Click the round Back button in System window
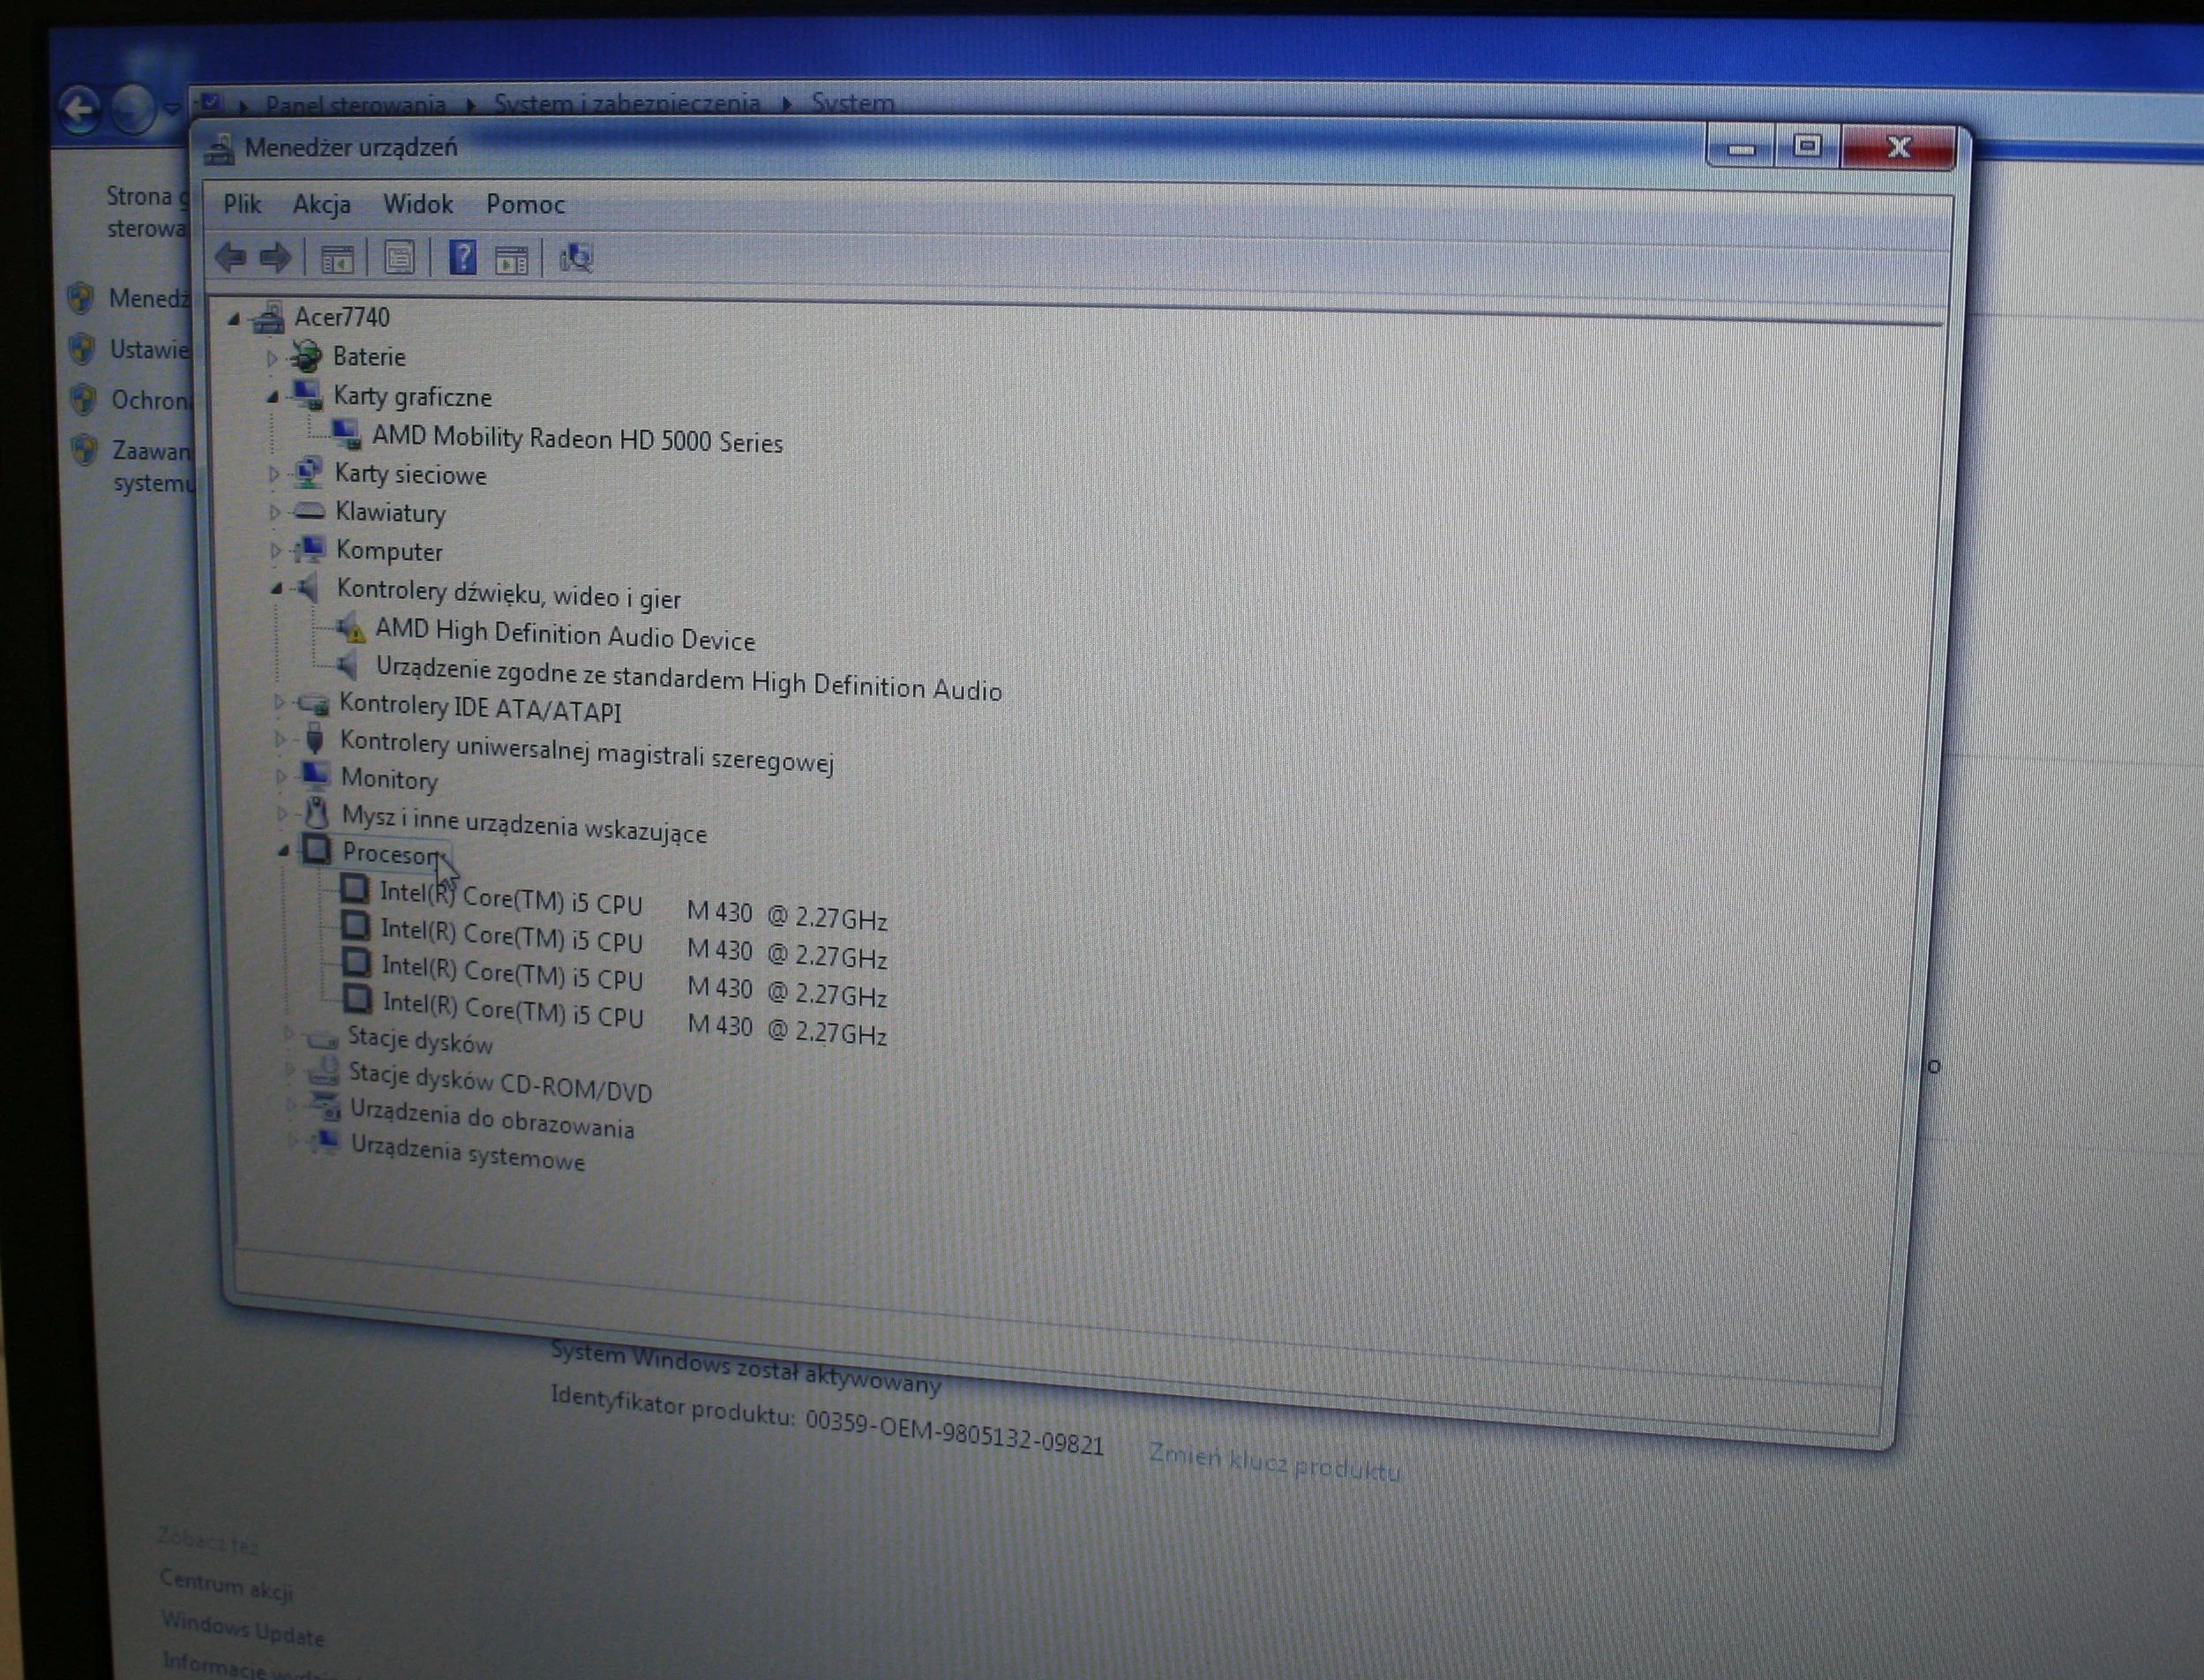This screenshot has width=2204, height=1680. (x=80, y=108)
